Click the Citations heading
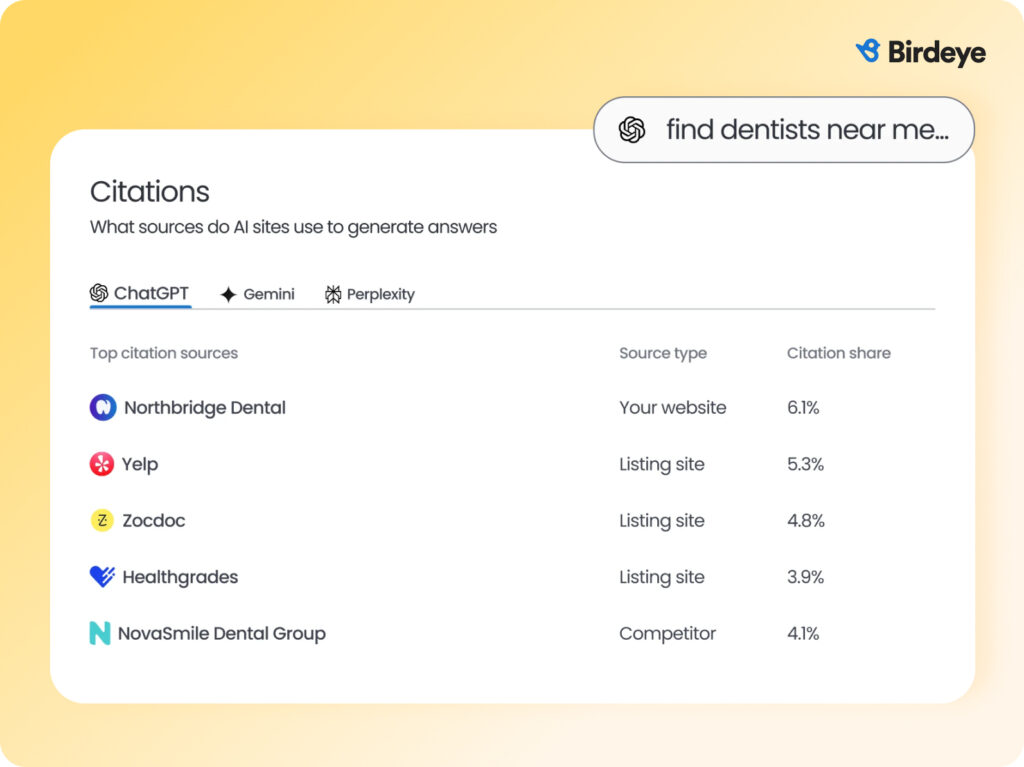The image size is (1024, 767). point(150,192)
